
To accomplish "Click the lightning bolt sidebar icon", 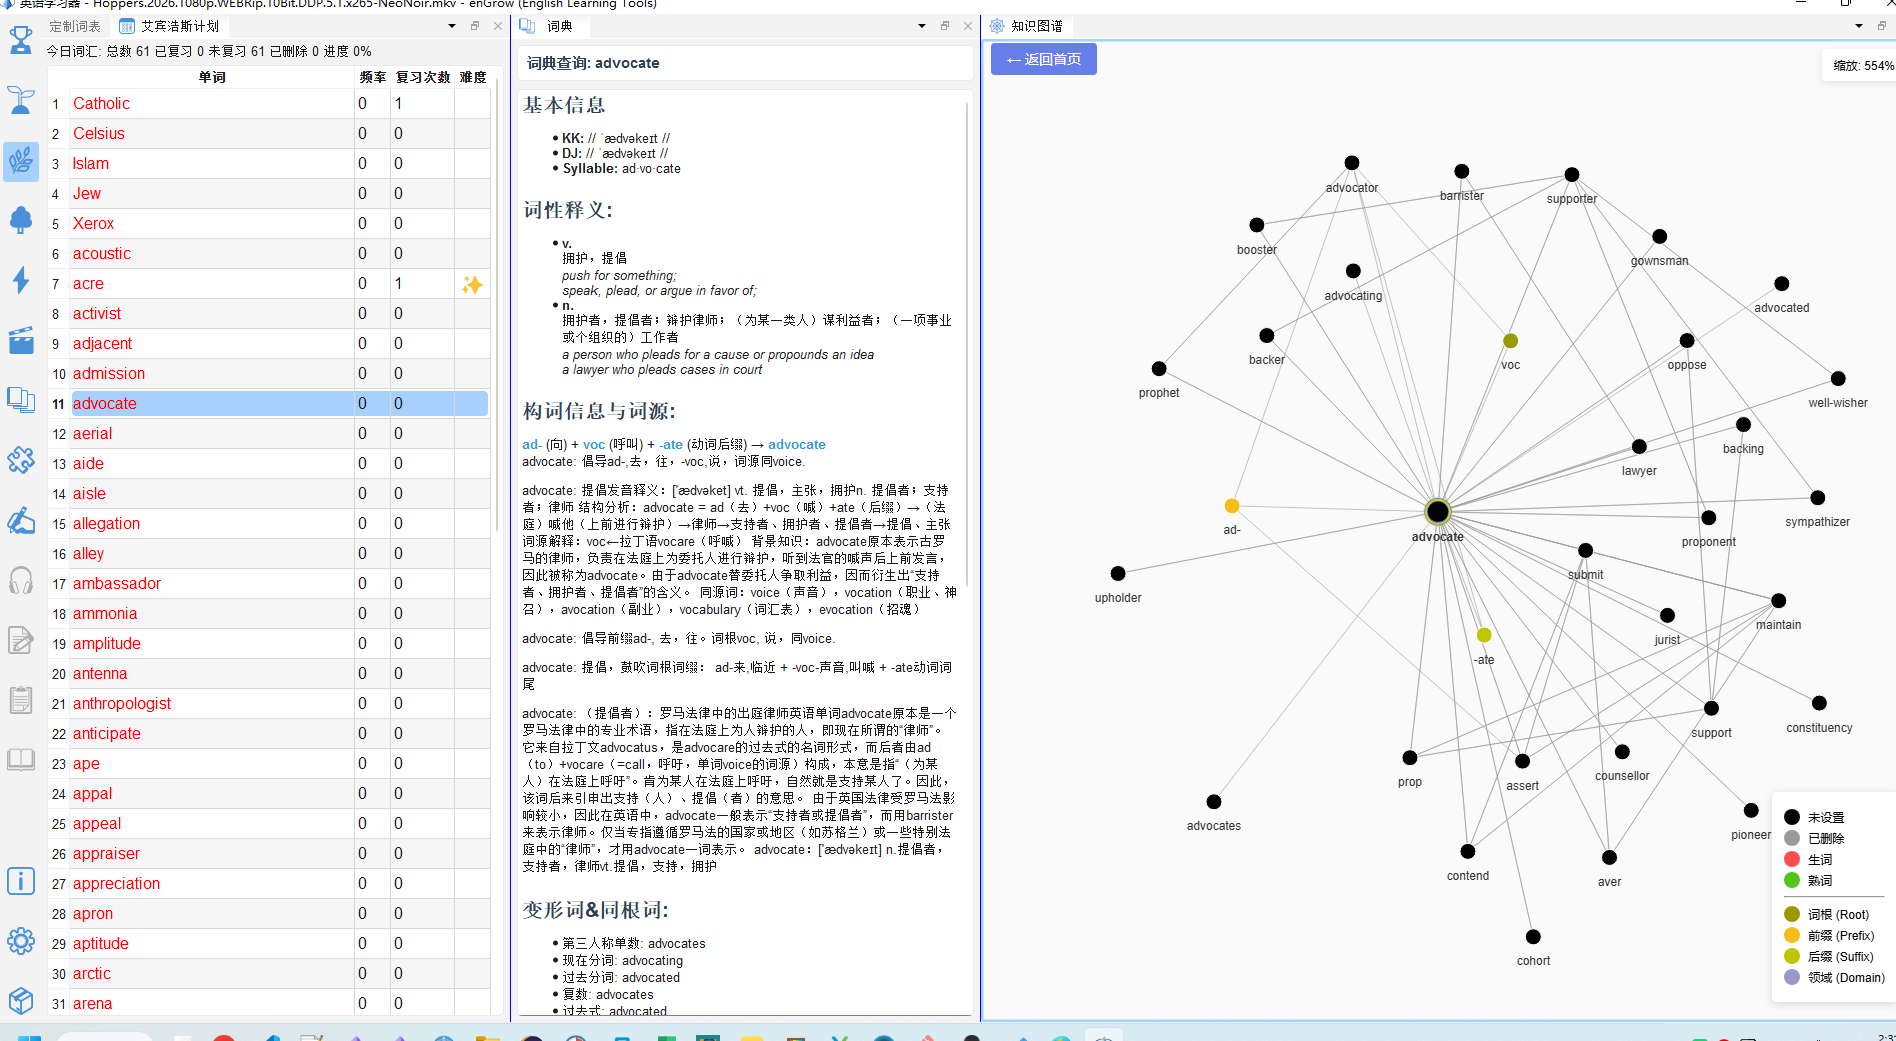I will click(x=20, y=280).
